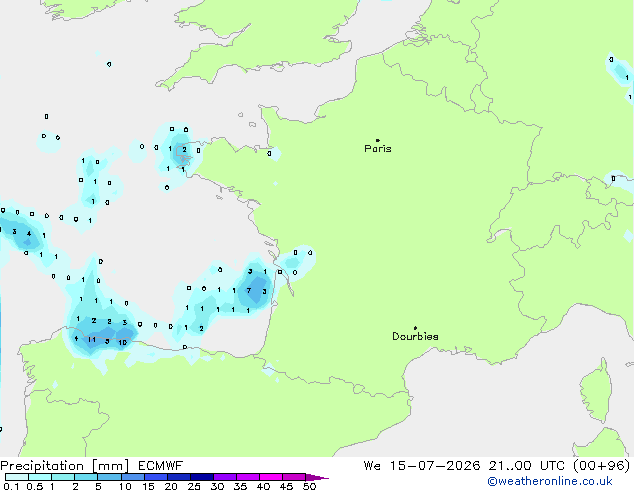This screenshot has width=634, height=490.
Task: Select the legend swatch between 20 and 25
Action: [179, 477]
